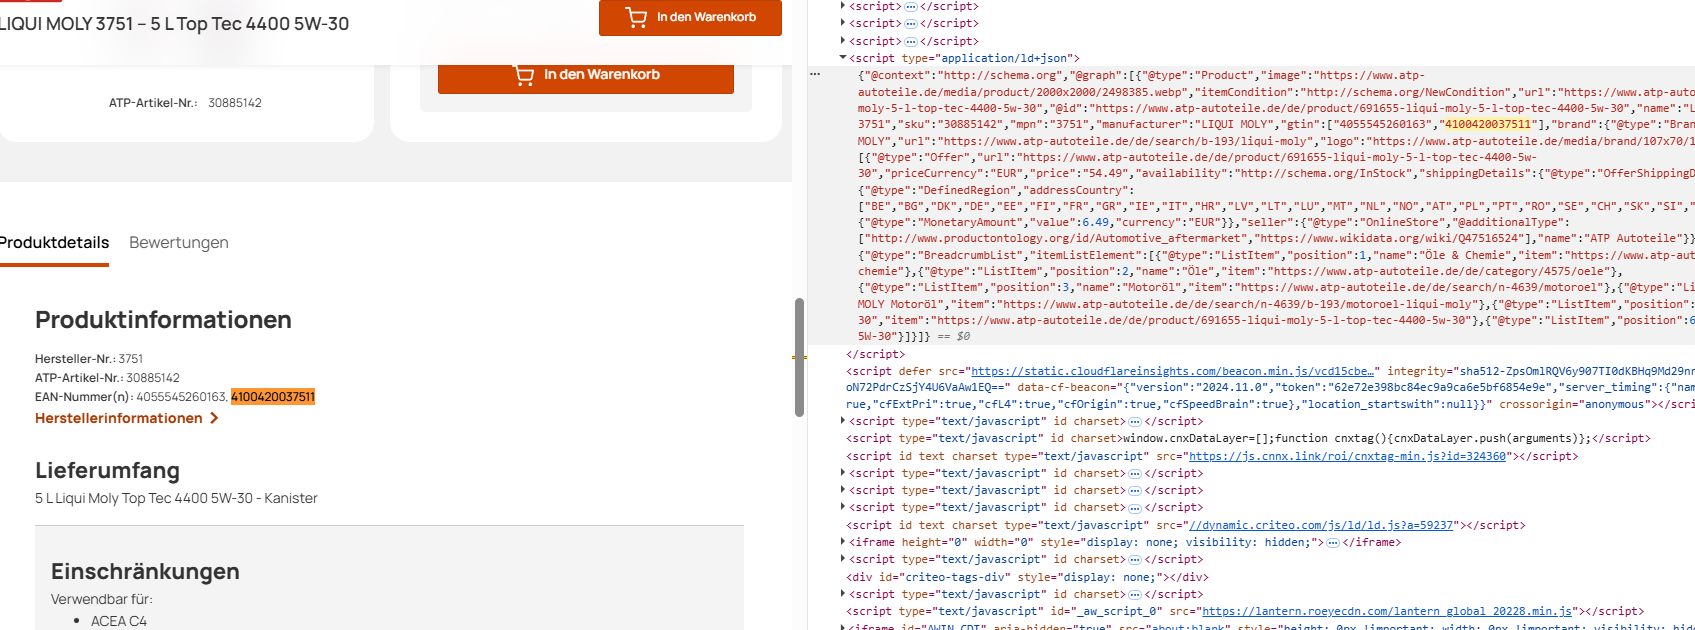
Task: Expand the iframe height="0" node
Action: (843, 542)
